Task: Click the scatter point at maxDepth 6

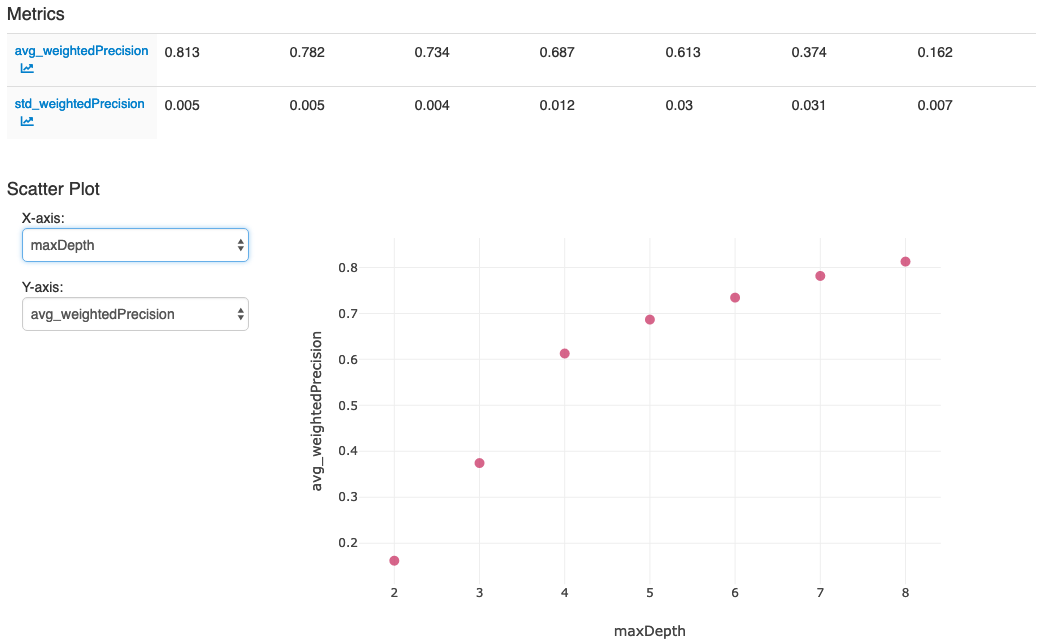Action: point(735,298)
